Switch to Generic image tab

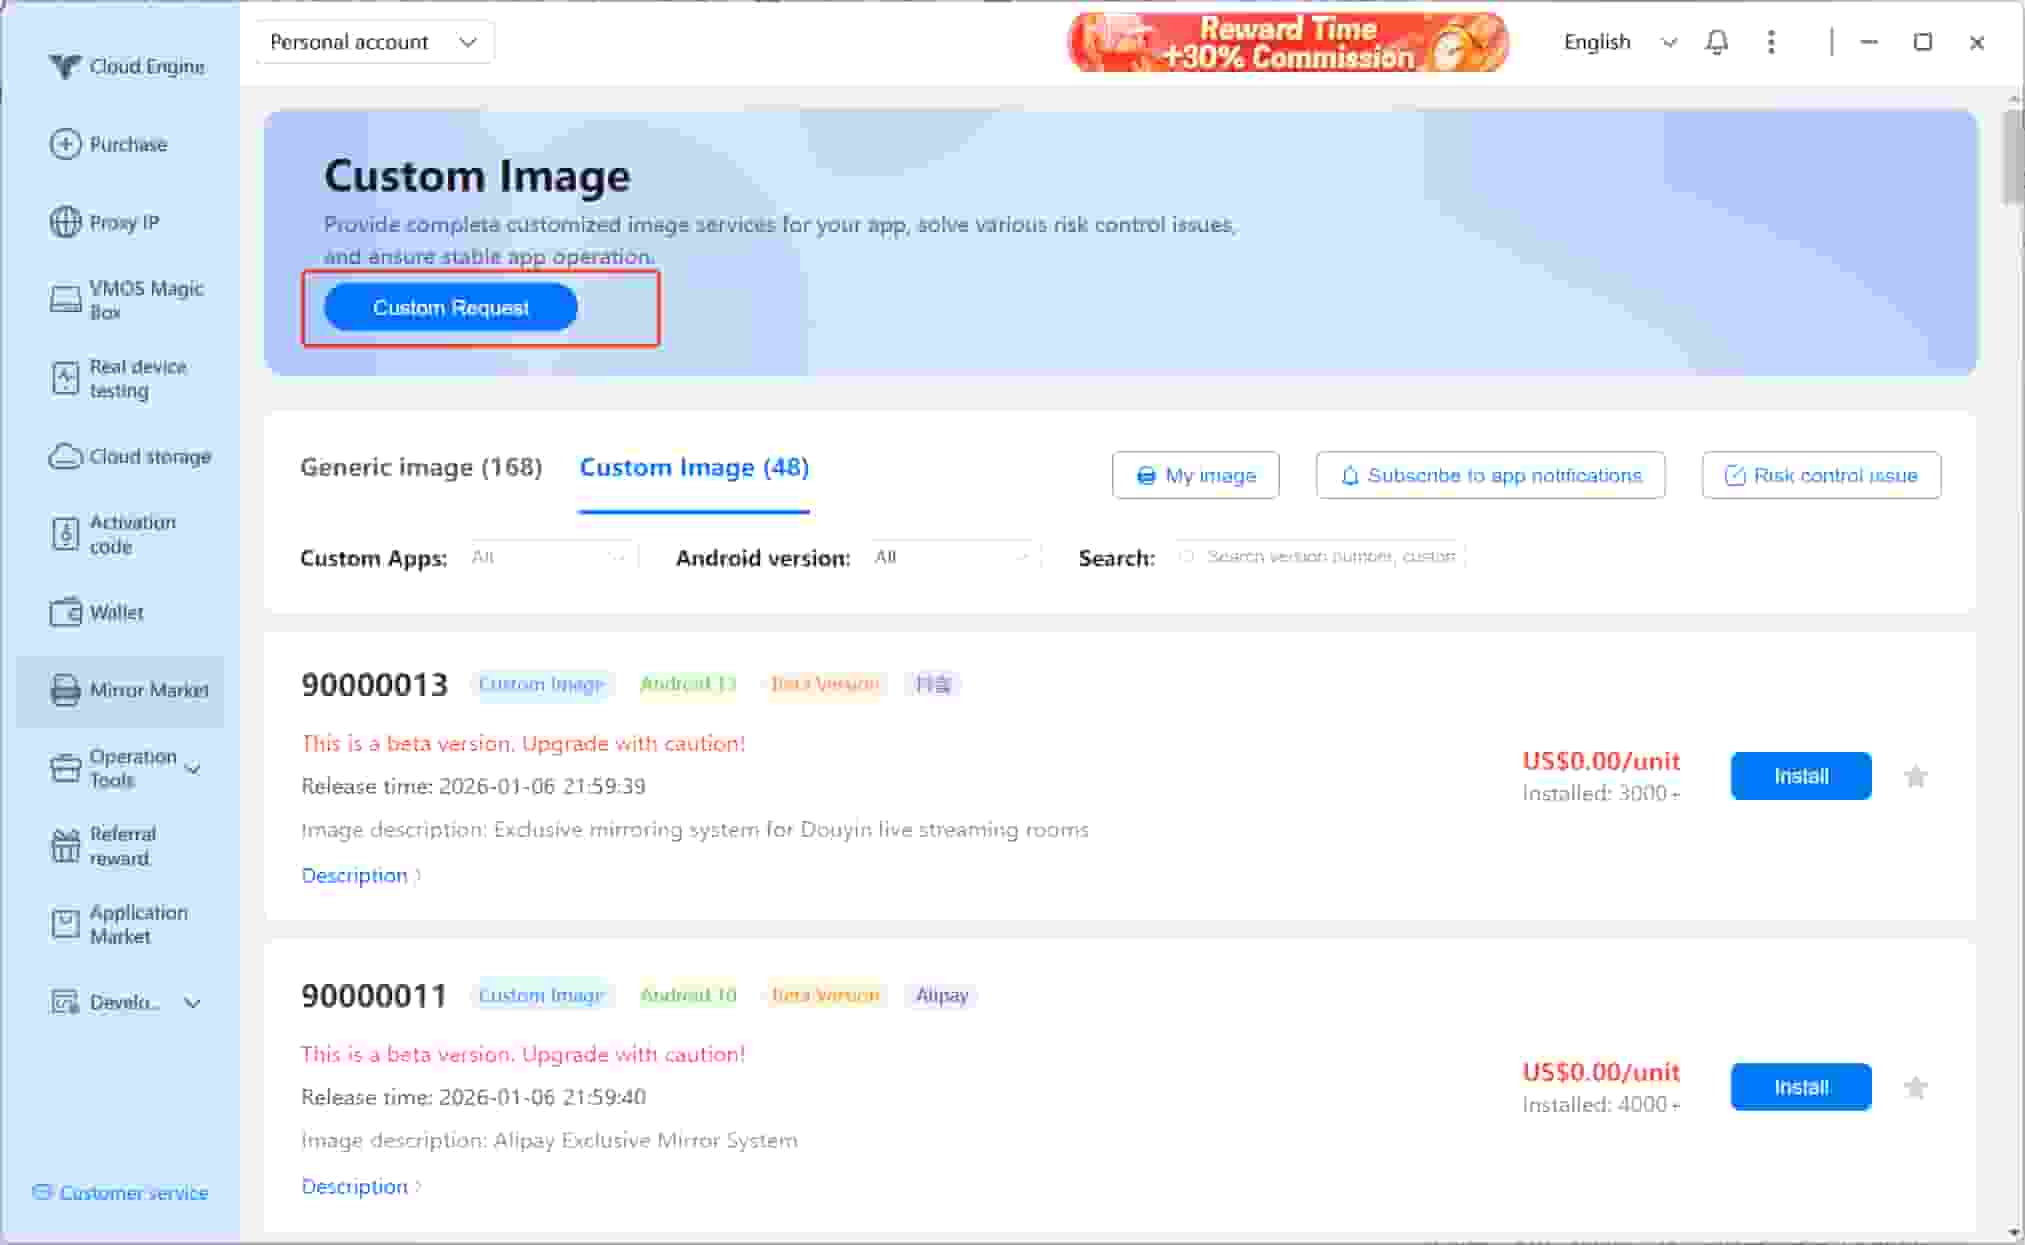(x=421, y=467)
